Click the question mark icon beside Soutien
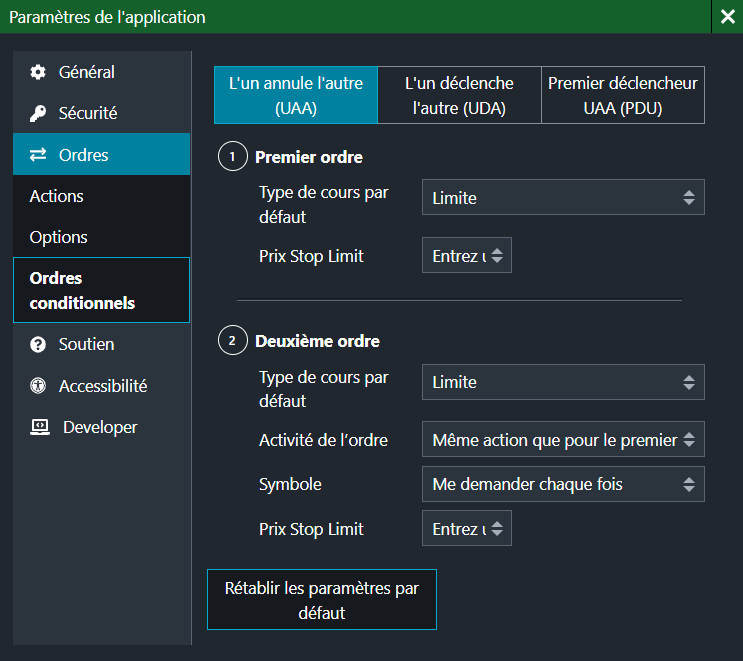Screen dimensions: 743x661 38,345
